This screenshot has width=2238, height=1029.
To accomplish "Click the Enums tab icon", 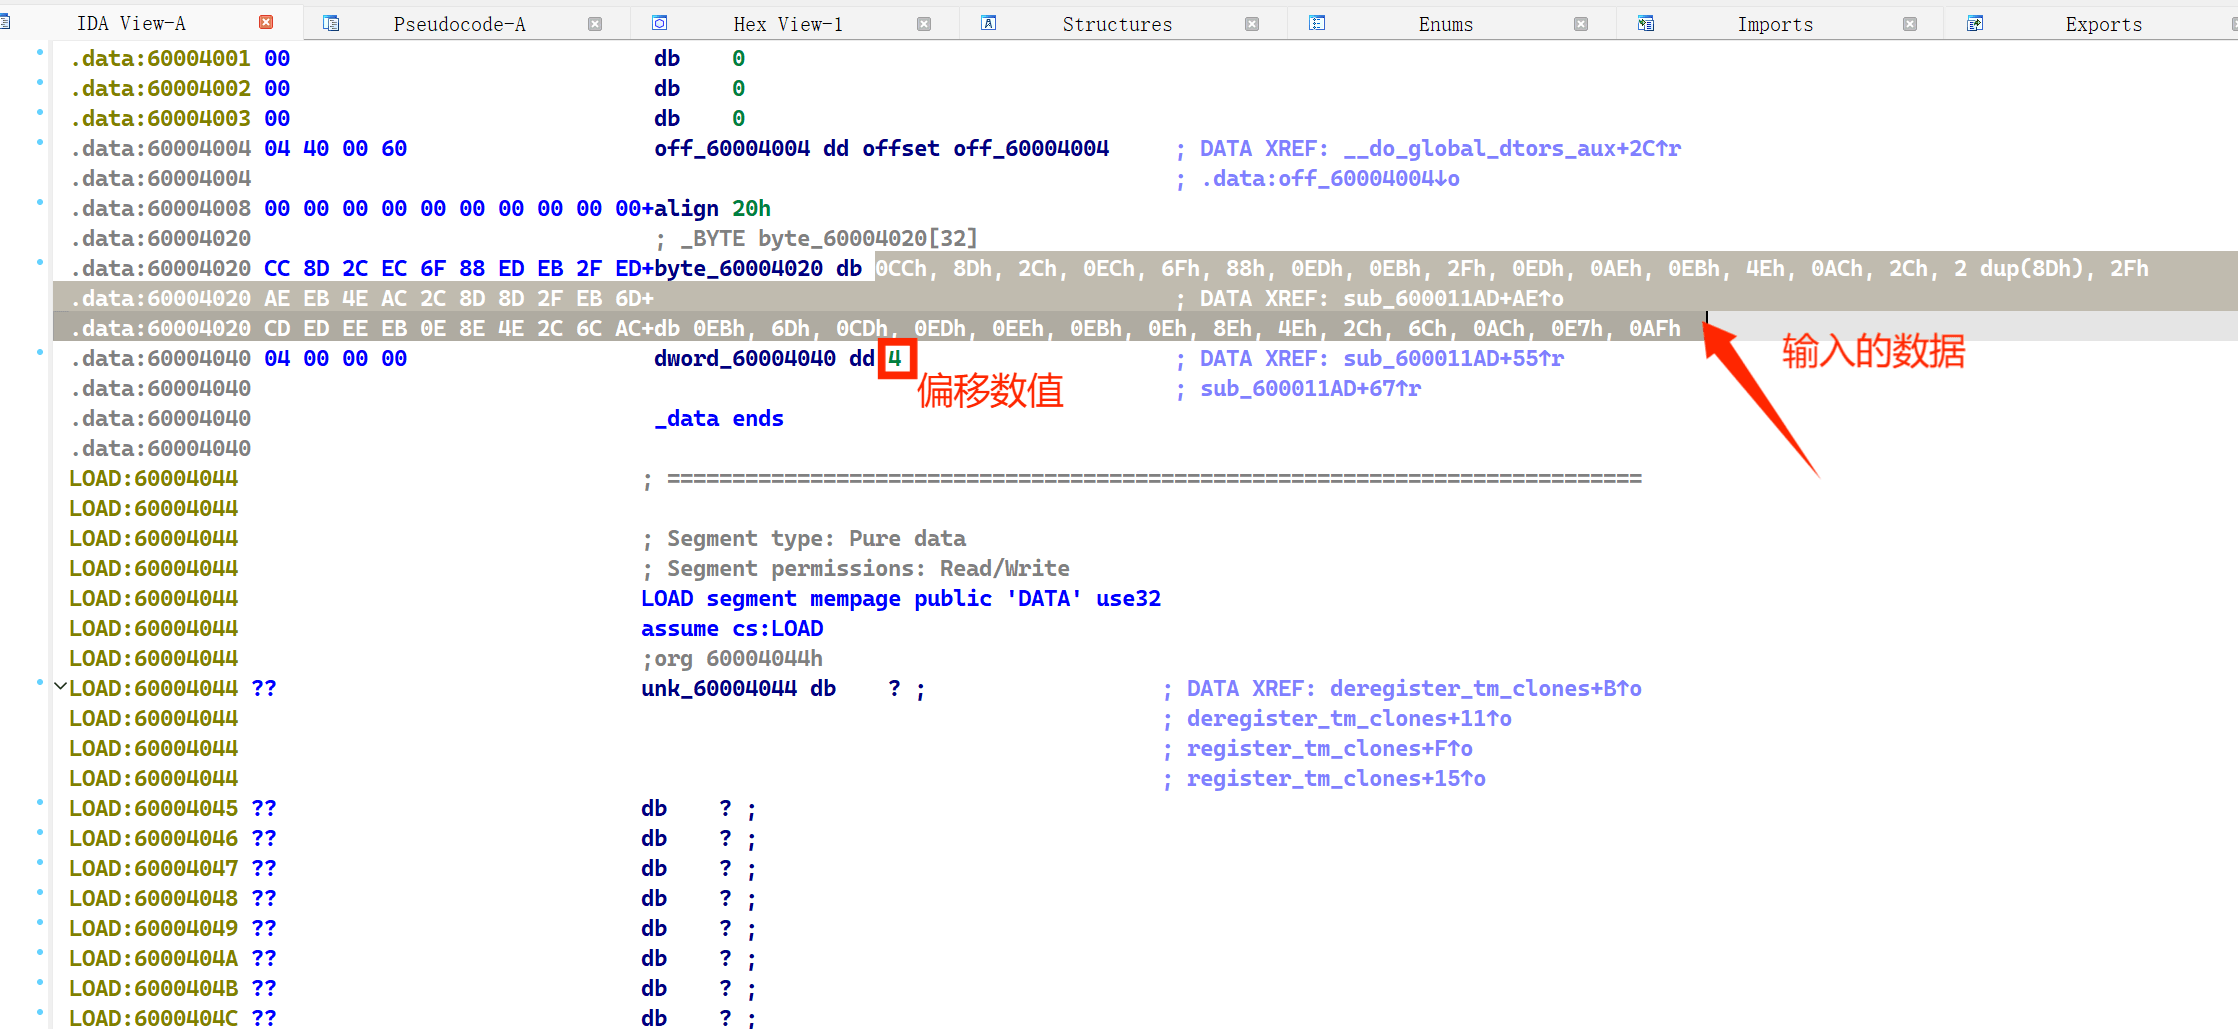I will [x=1317, y=23].
